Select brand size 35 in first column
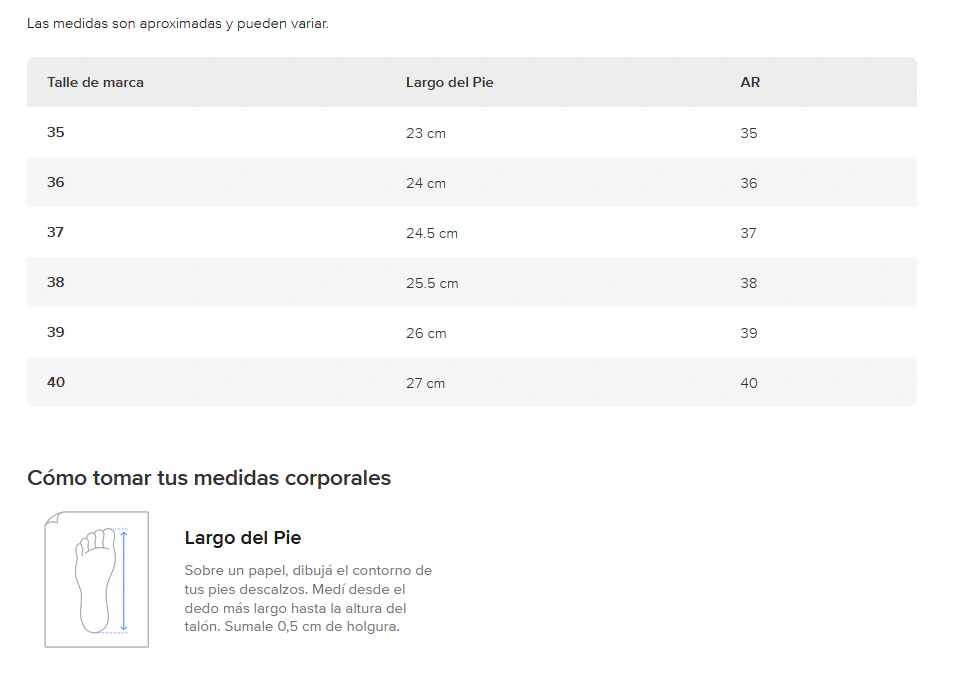The image size is (977, 689). click(55, 132)
